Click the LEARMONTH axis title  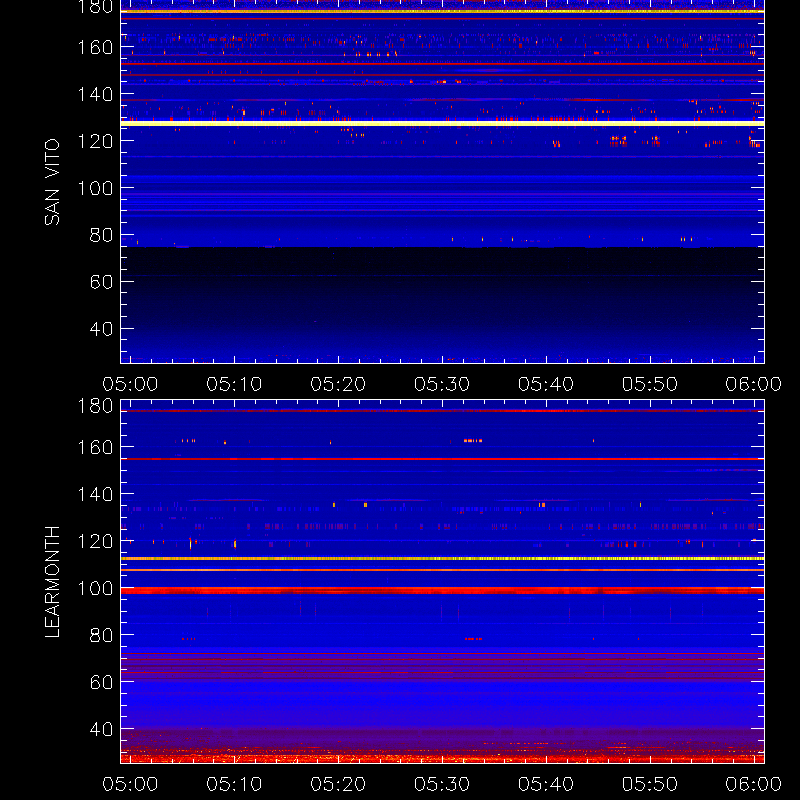coord(52,582)
